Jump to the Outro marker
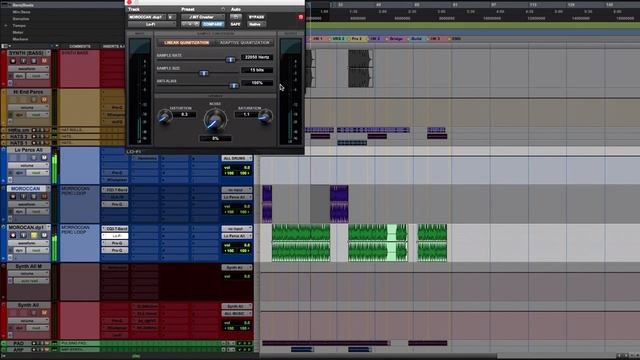The image size is (640, 360). coord(416,39)
